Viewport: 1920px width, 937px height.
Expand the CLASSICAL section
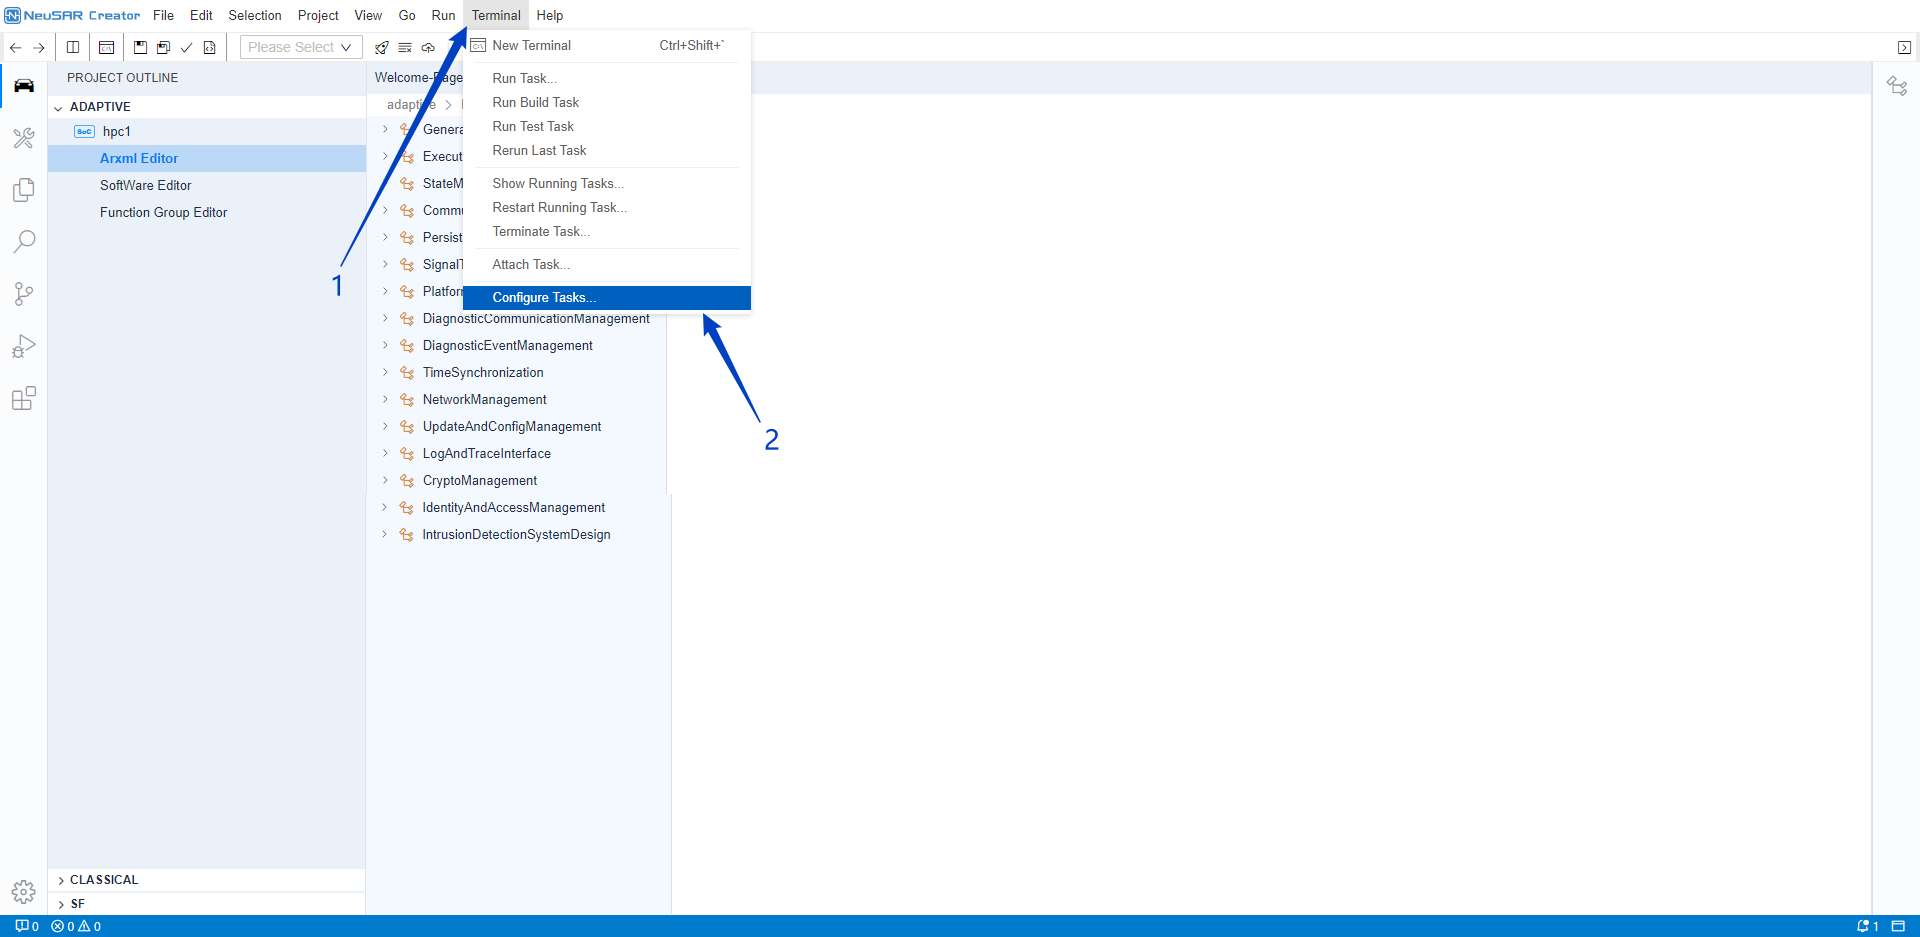62,880
